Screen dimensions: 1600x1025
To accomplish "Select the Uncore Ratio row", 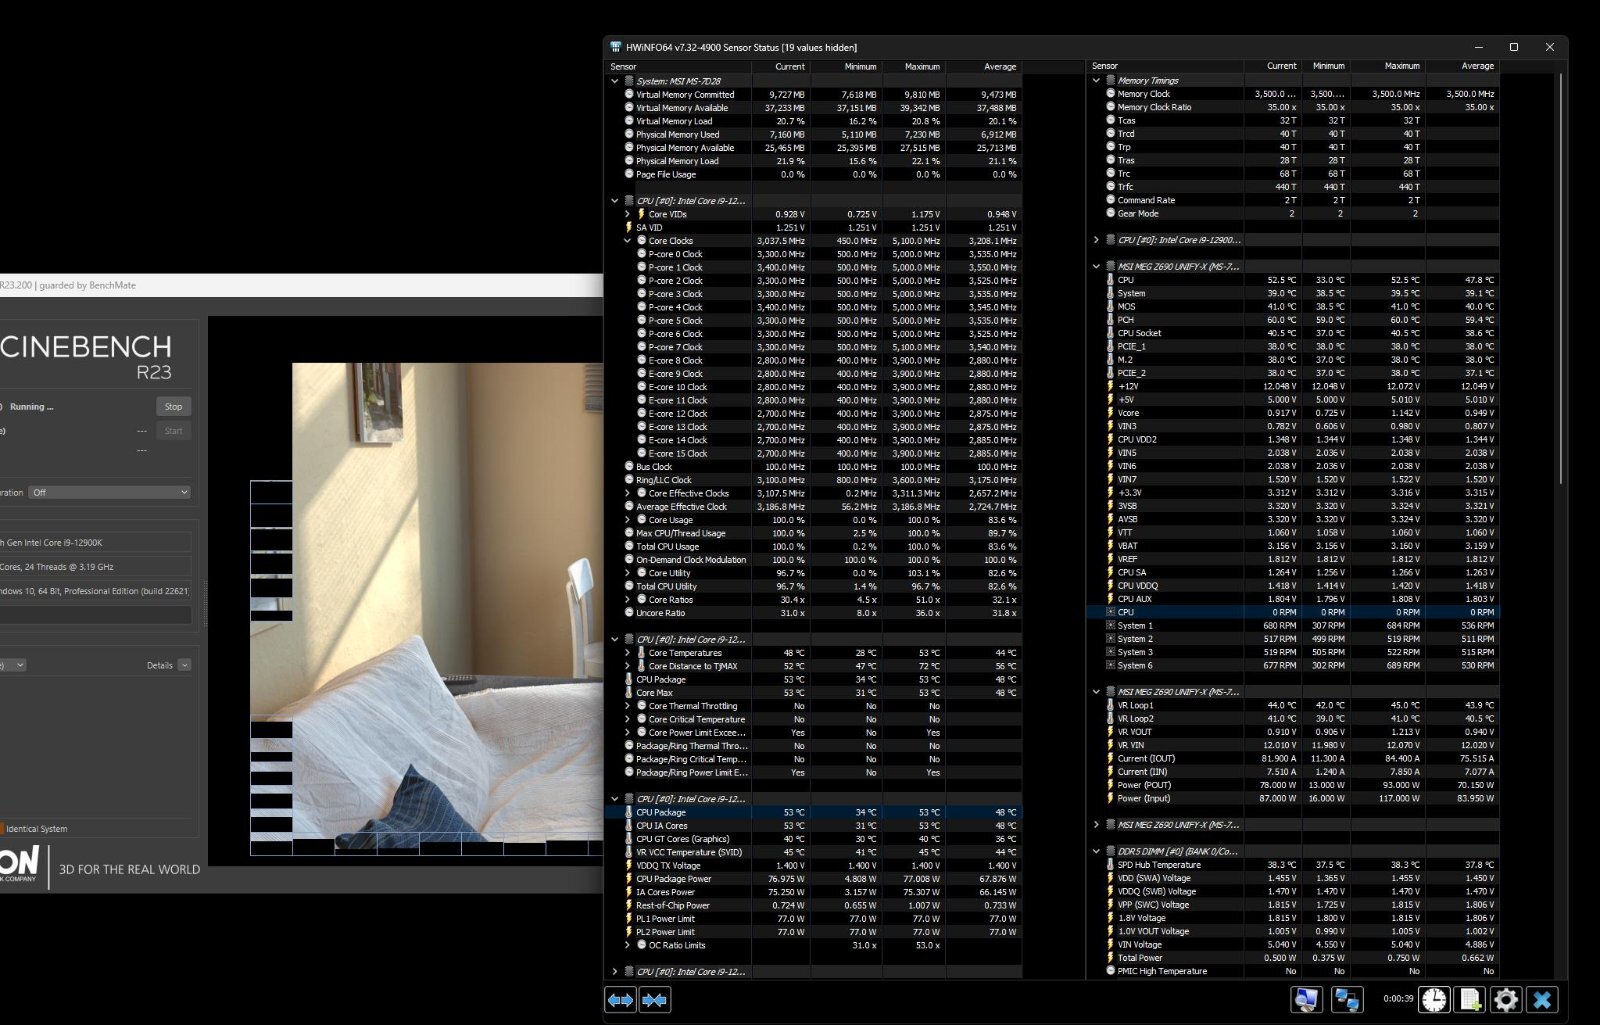I will (814, 613).
